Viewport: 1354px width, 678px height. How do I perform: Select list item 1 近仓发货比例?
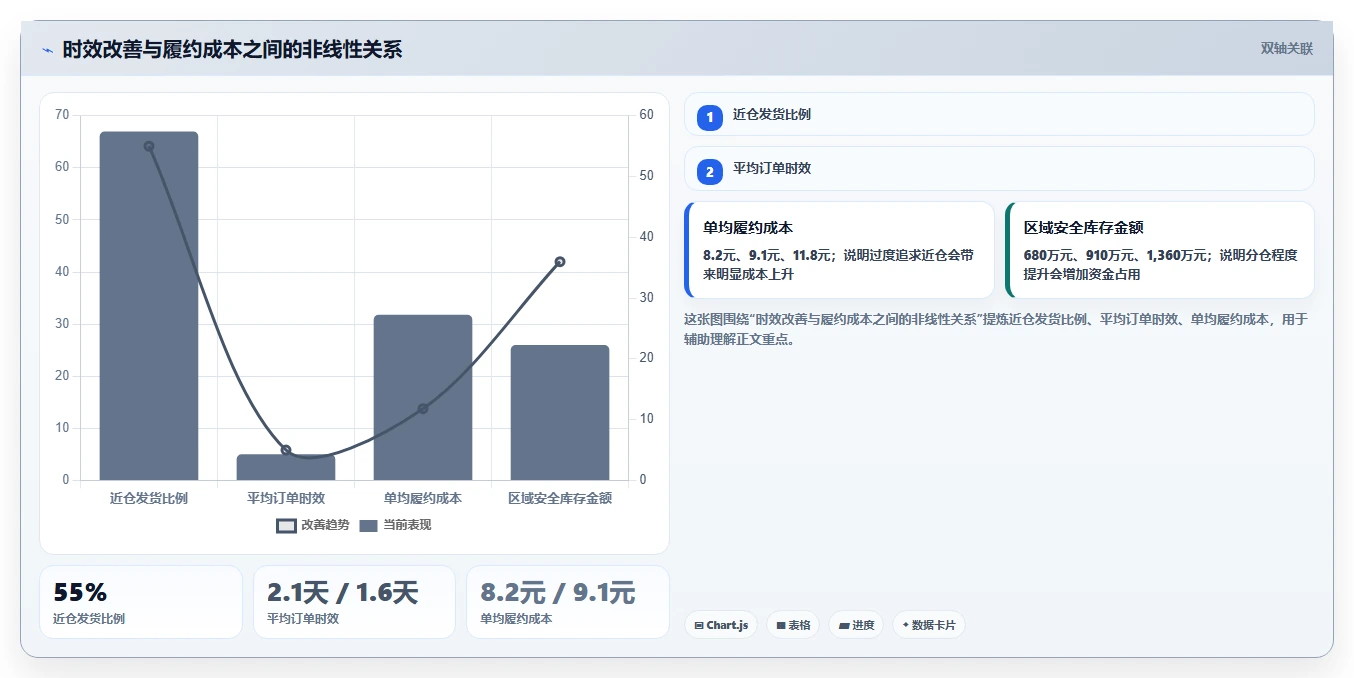tap(999, 114)
